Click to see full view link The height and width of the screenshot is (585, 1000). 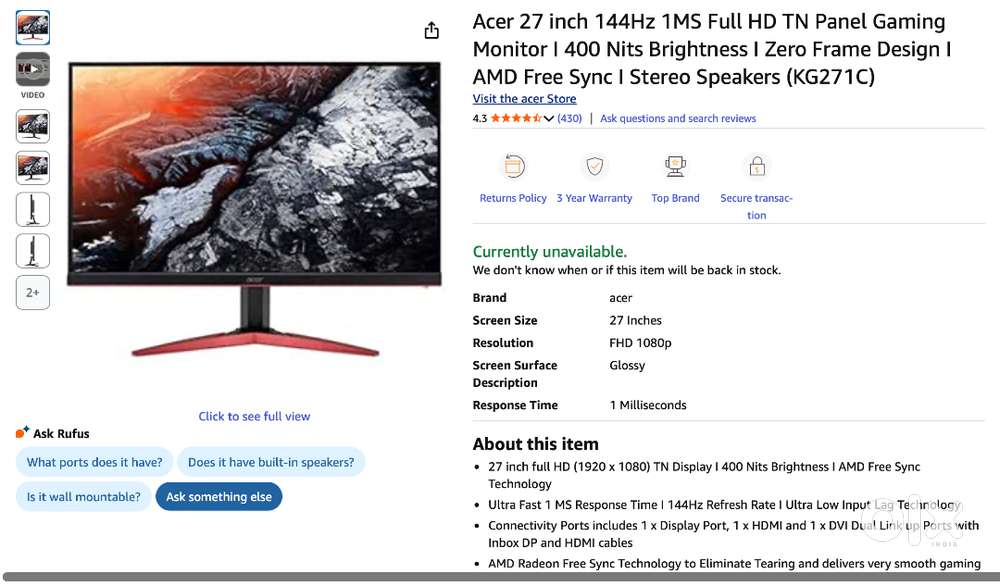click(x=254, y=417)
